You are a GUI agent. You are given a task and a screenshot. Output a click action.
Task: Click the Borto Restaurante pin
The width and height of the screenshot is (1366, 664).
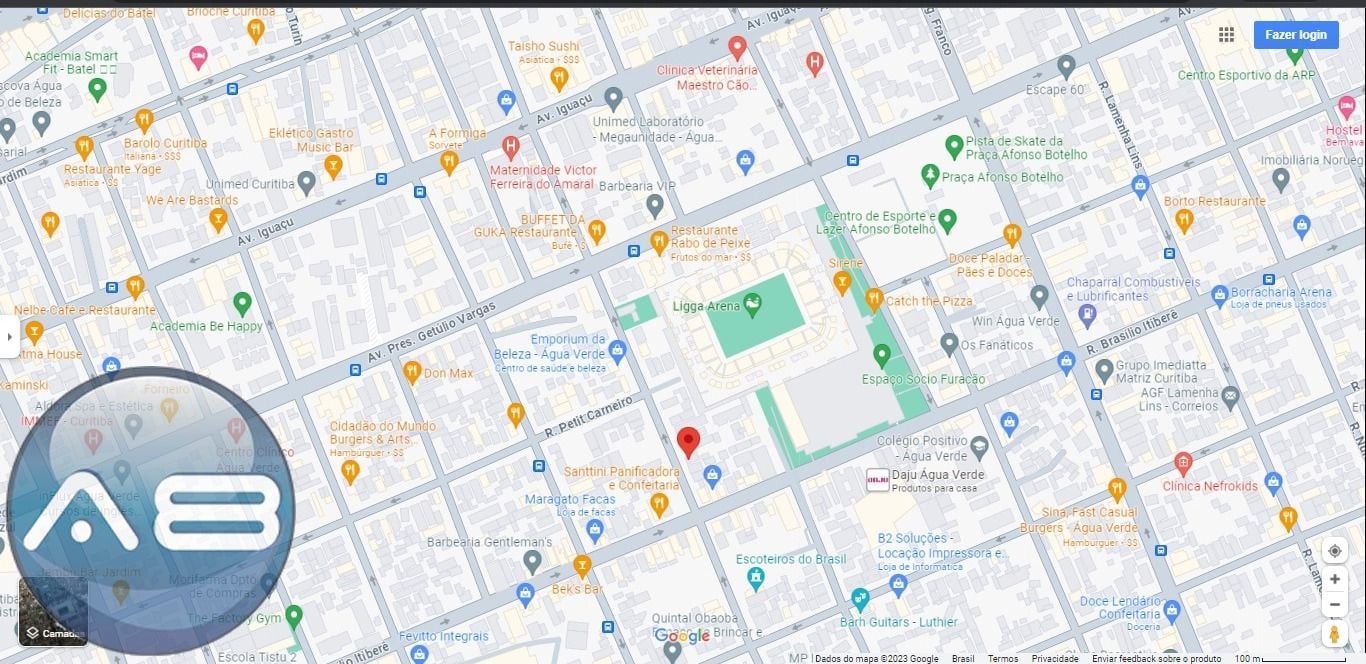(x=1184, y=220)
